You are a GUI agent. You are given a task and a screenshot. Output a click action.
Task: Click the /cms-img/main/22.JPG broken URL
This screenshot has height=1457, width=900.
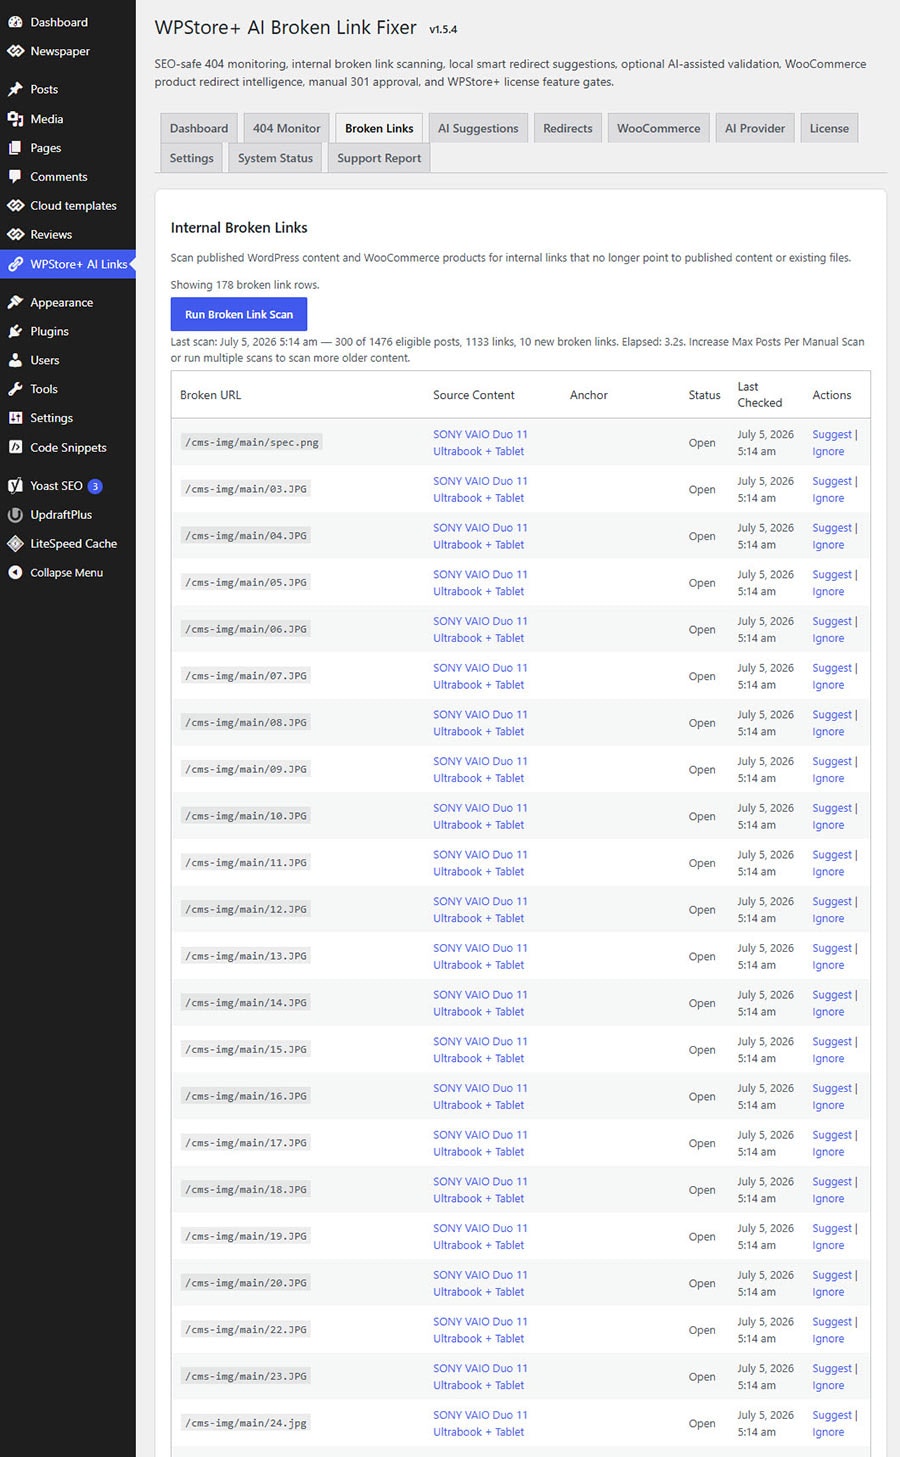246,1329
